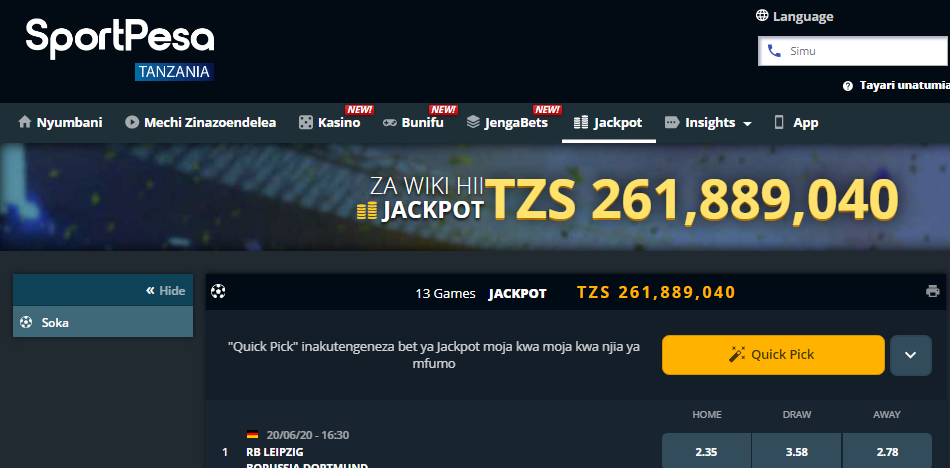950x468 pixels.
Task: Click the print icon in Jackpot header
Action: [932, 292]
